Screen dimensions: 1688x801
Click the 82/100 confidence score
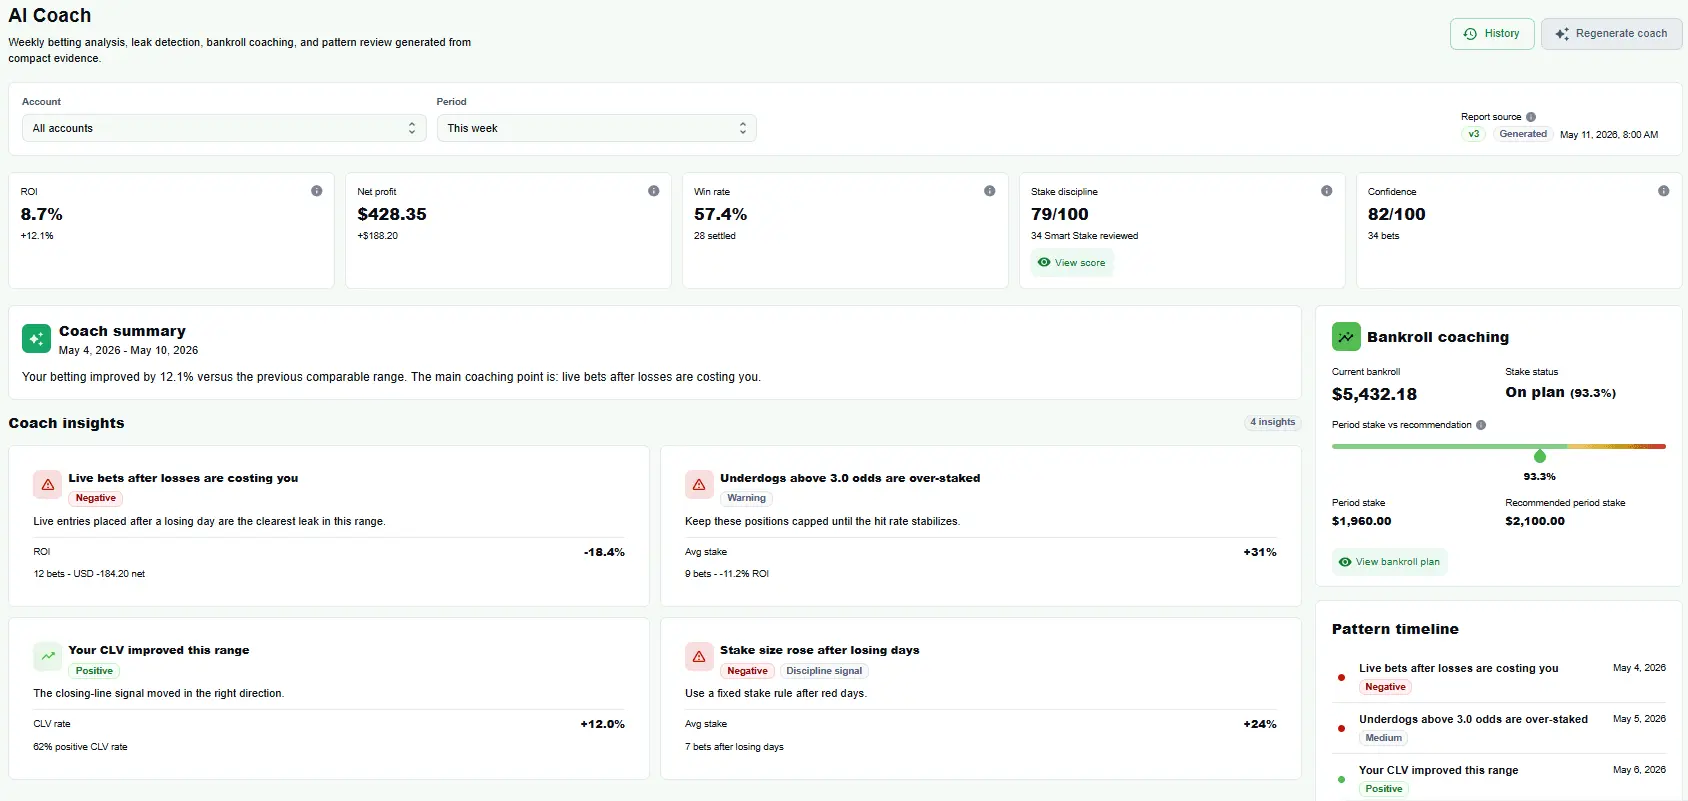(1397, 214)
